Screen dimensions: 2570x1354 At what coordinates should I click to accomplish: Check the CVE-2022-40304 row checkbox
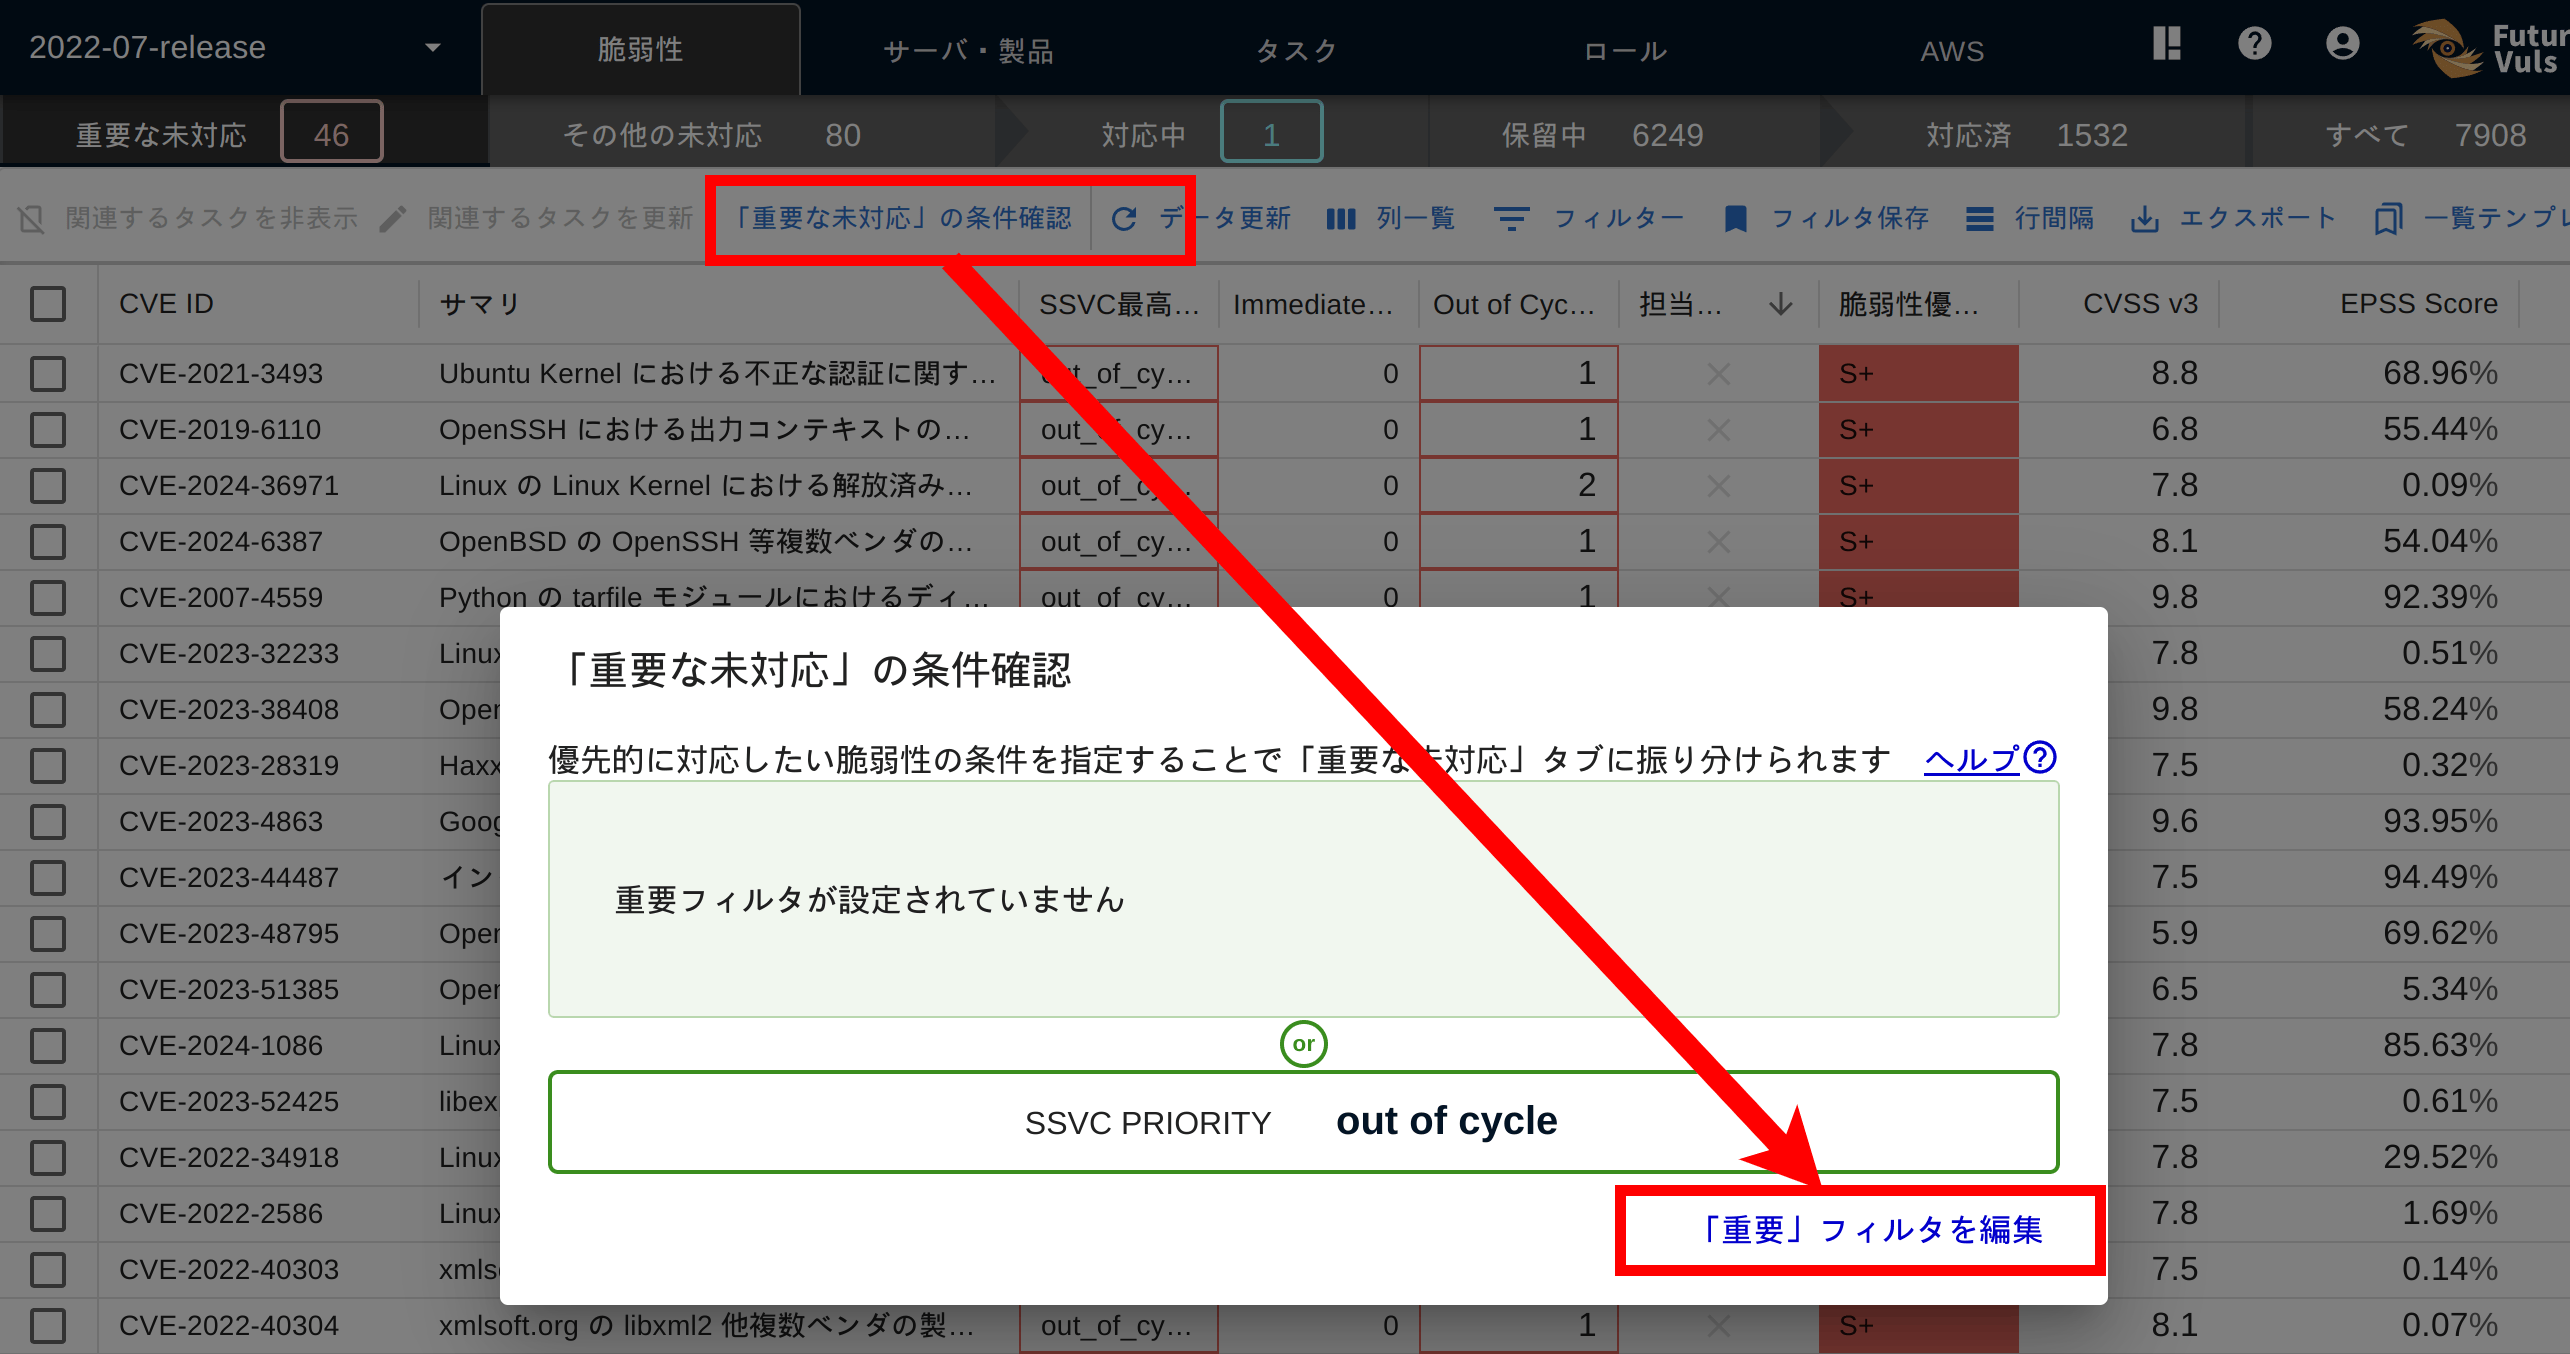click(x=47, y=1326)
